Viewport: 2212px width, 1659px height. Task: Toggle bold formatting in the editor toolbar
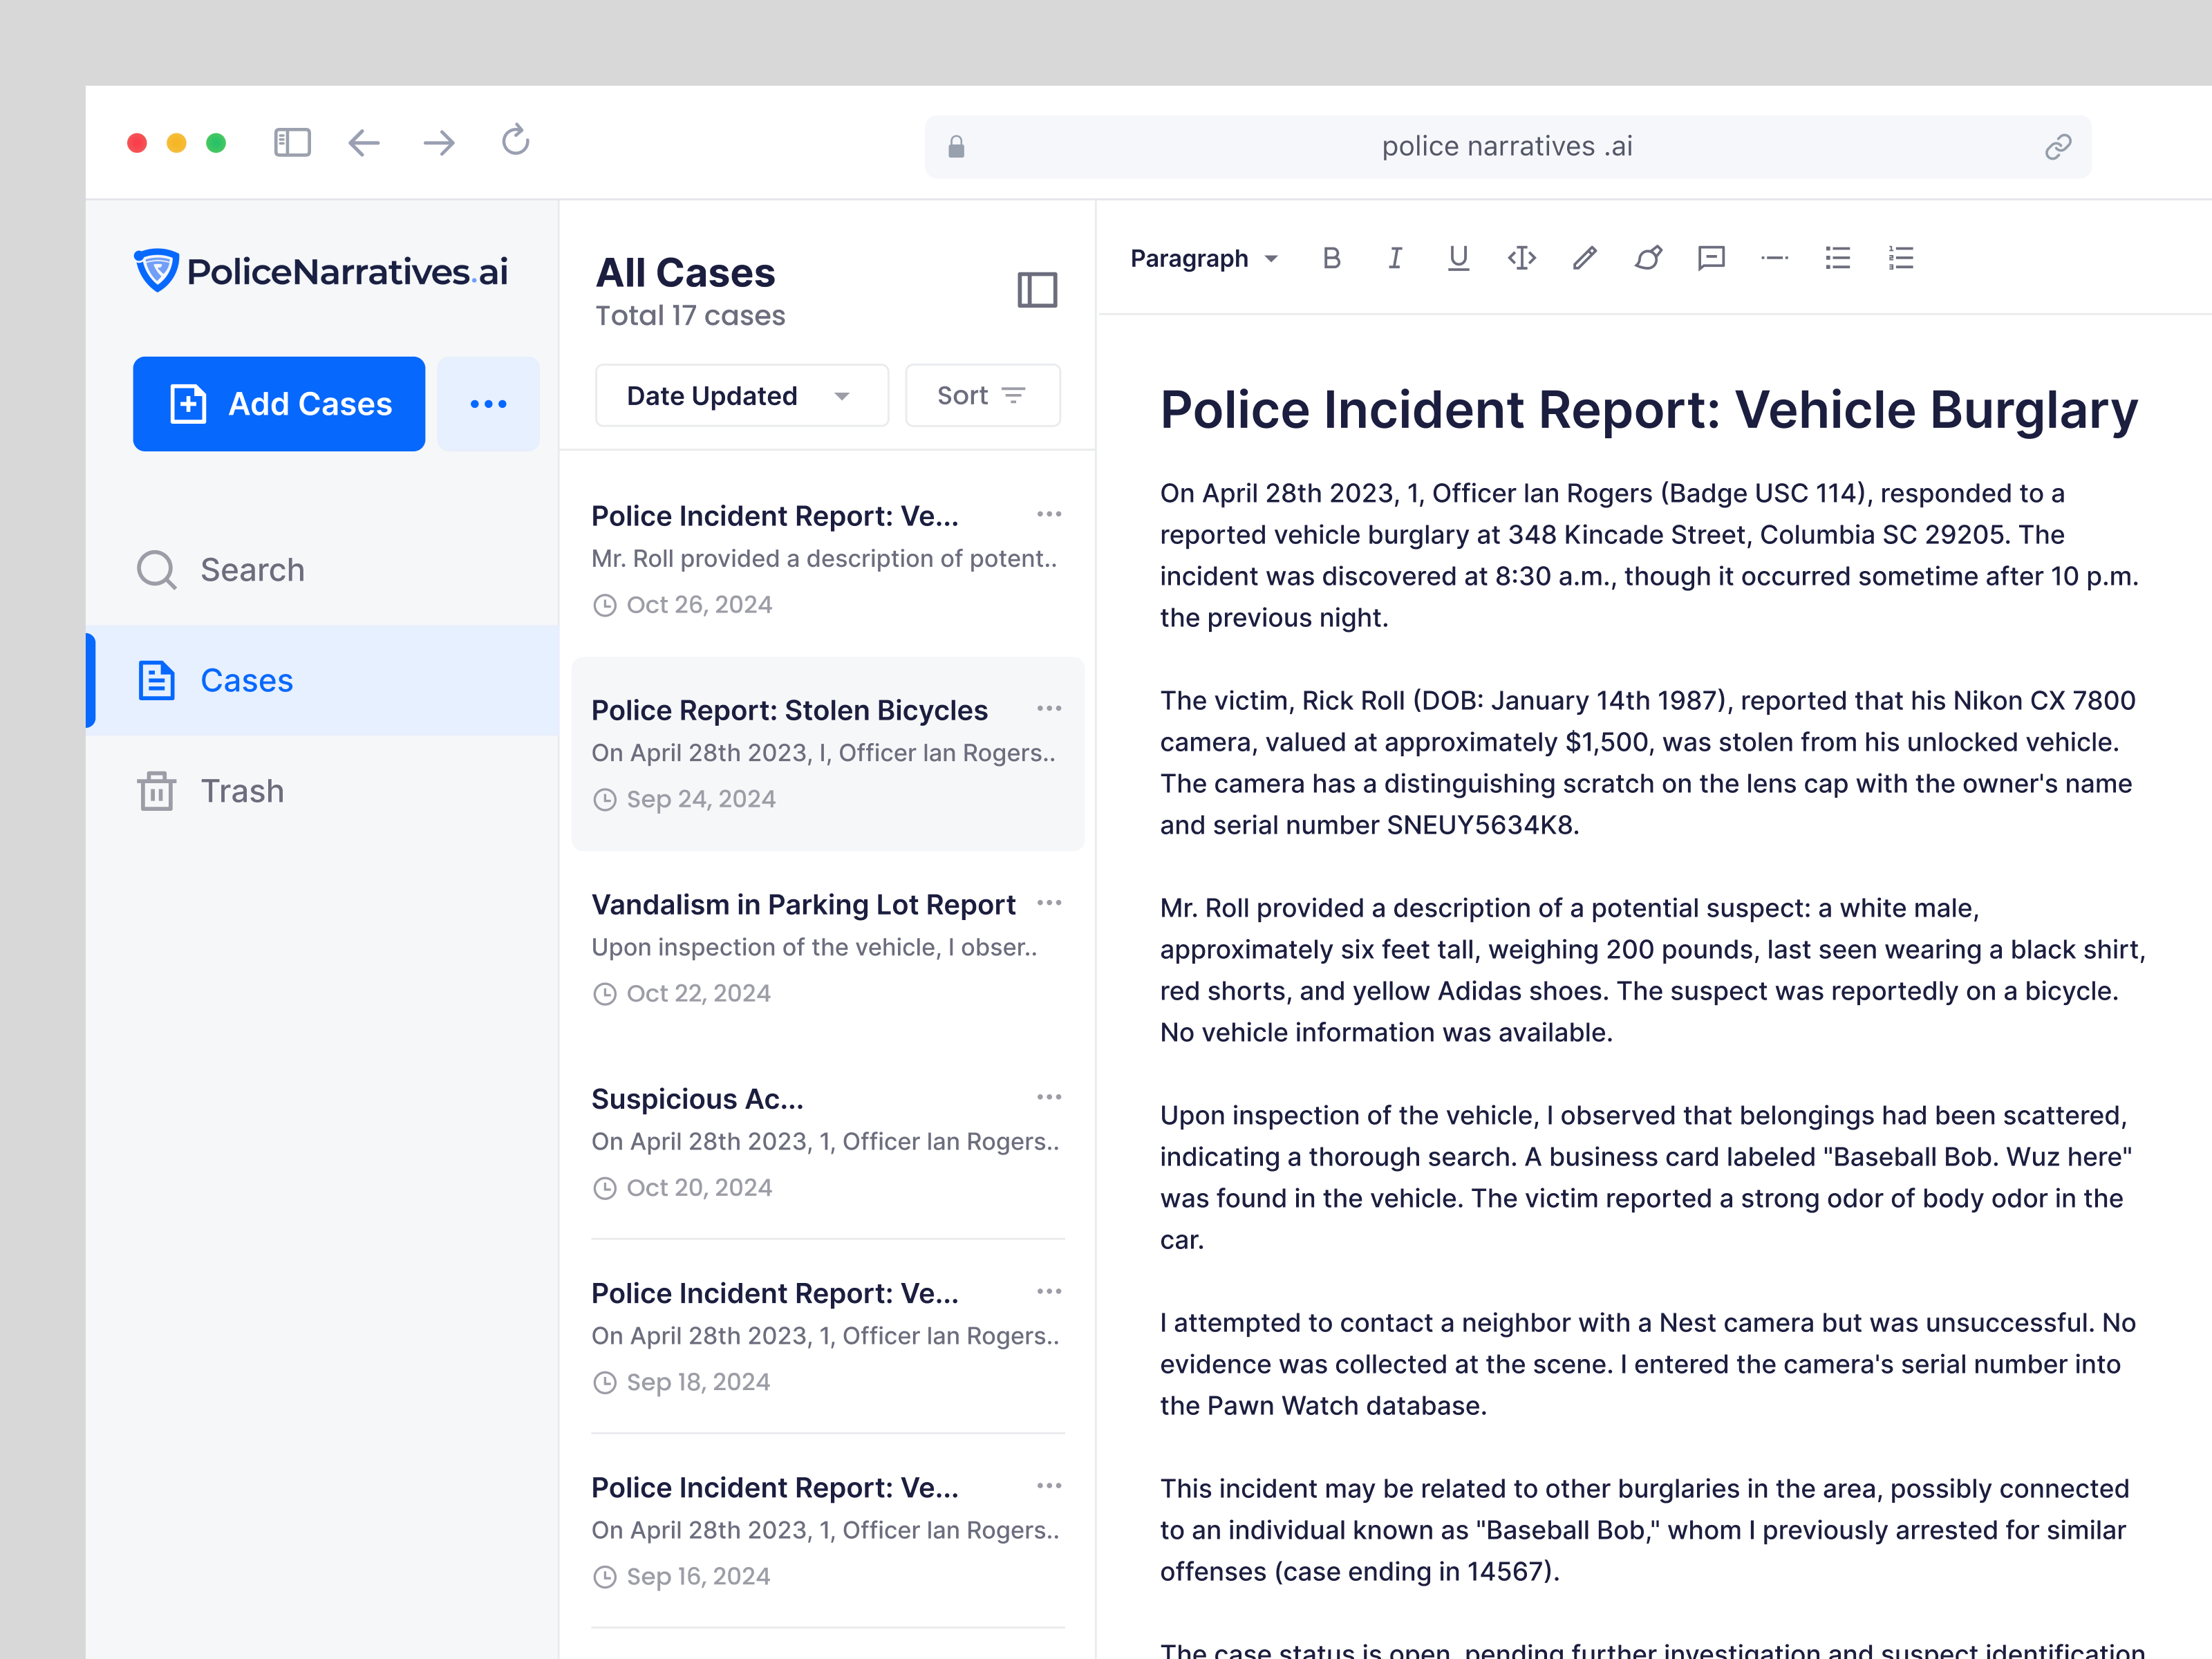coord(1331,258)
